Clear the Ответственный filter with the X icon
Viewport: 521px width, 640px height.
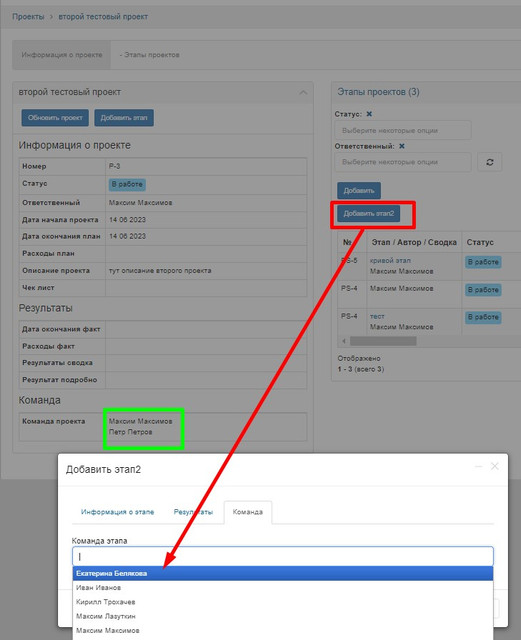point(402,146)
